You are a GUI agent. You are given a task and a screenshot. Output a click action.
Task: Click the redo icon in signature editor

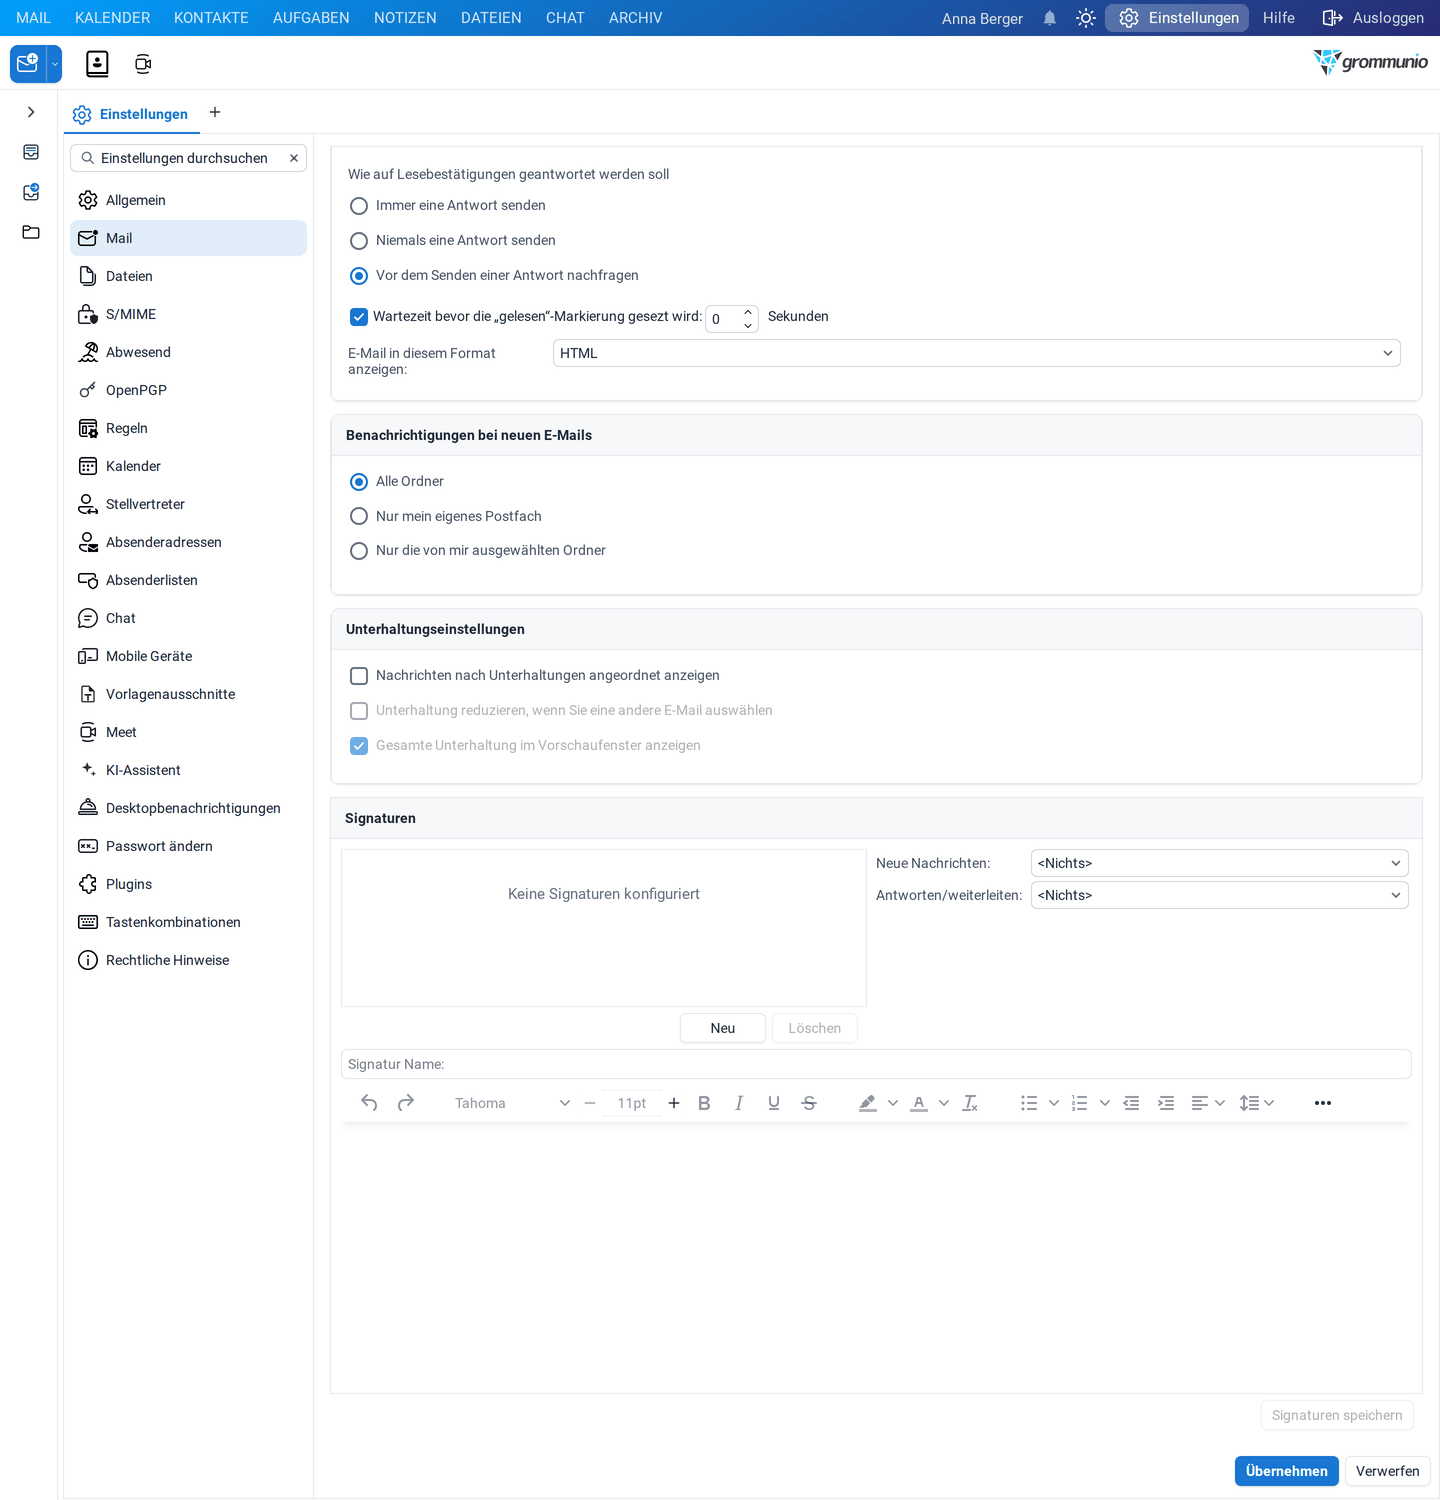pos(406,1103)
